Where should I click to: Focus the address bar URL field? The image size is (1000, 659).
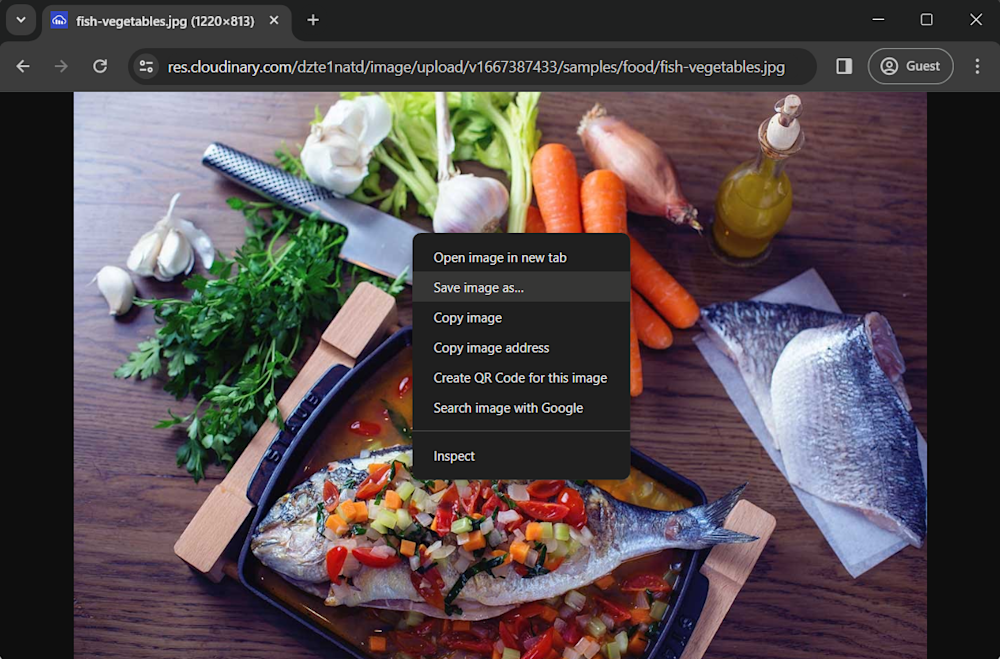pos(475,67)
